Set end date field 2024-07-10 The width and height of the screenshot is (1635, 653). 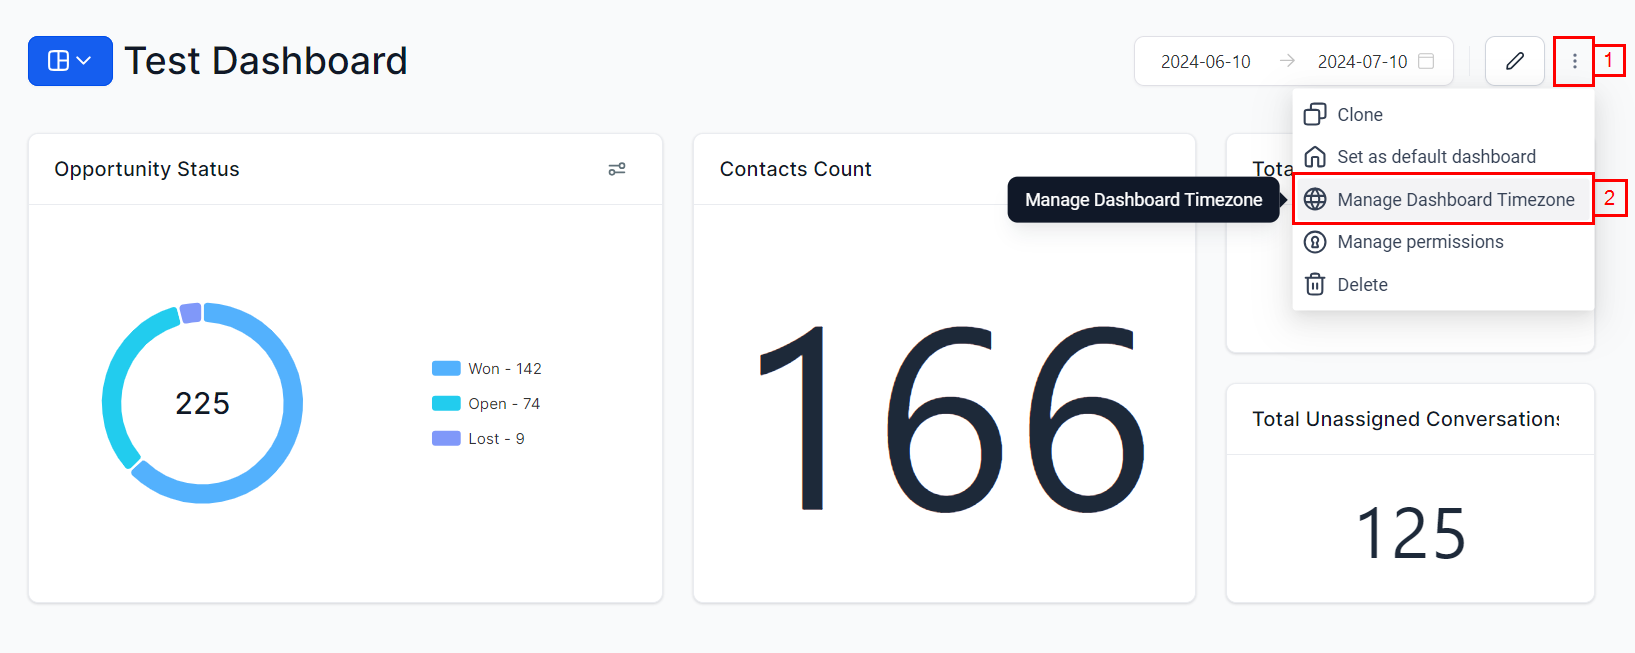pyautogui.click(x=1362, y=62)
